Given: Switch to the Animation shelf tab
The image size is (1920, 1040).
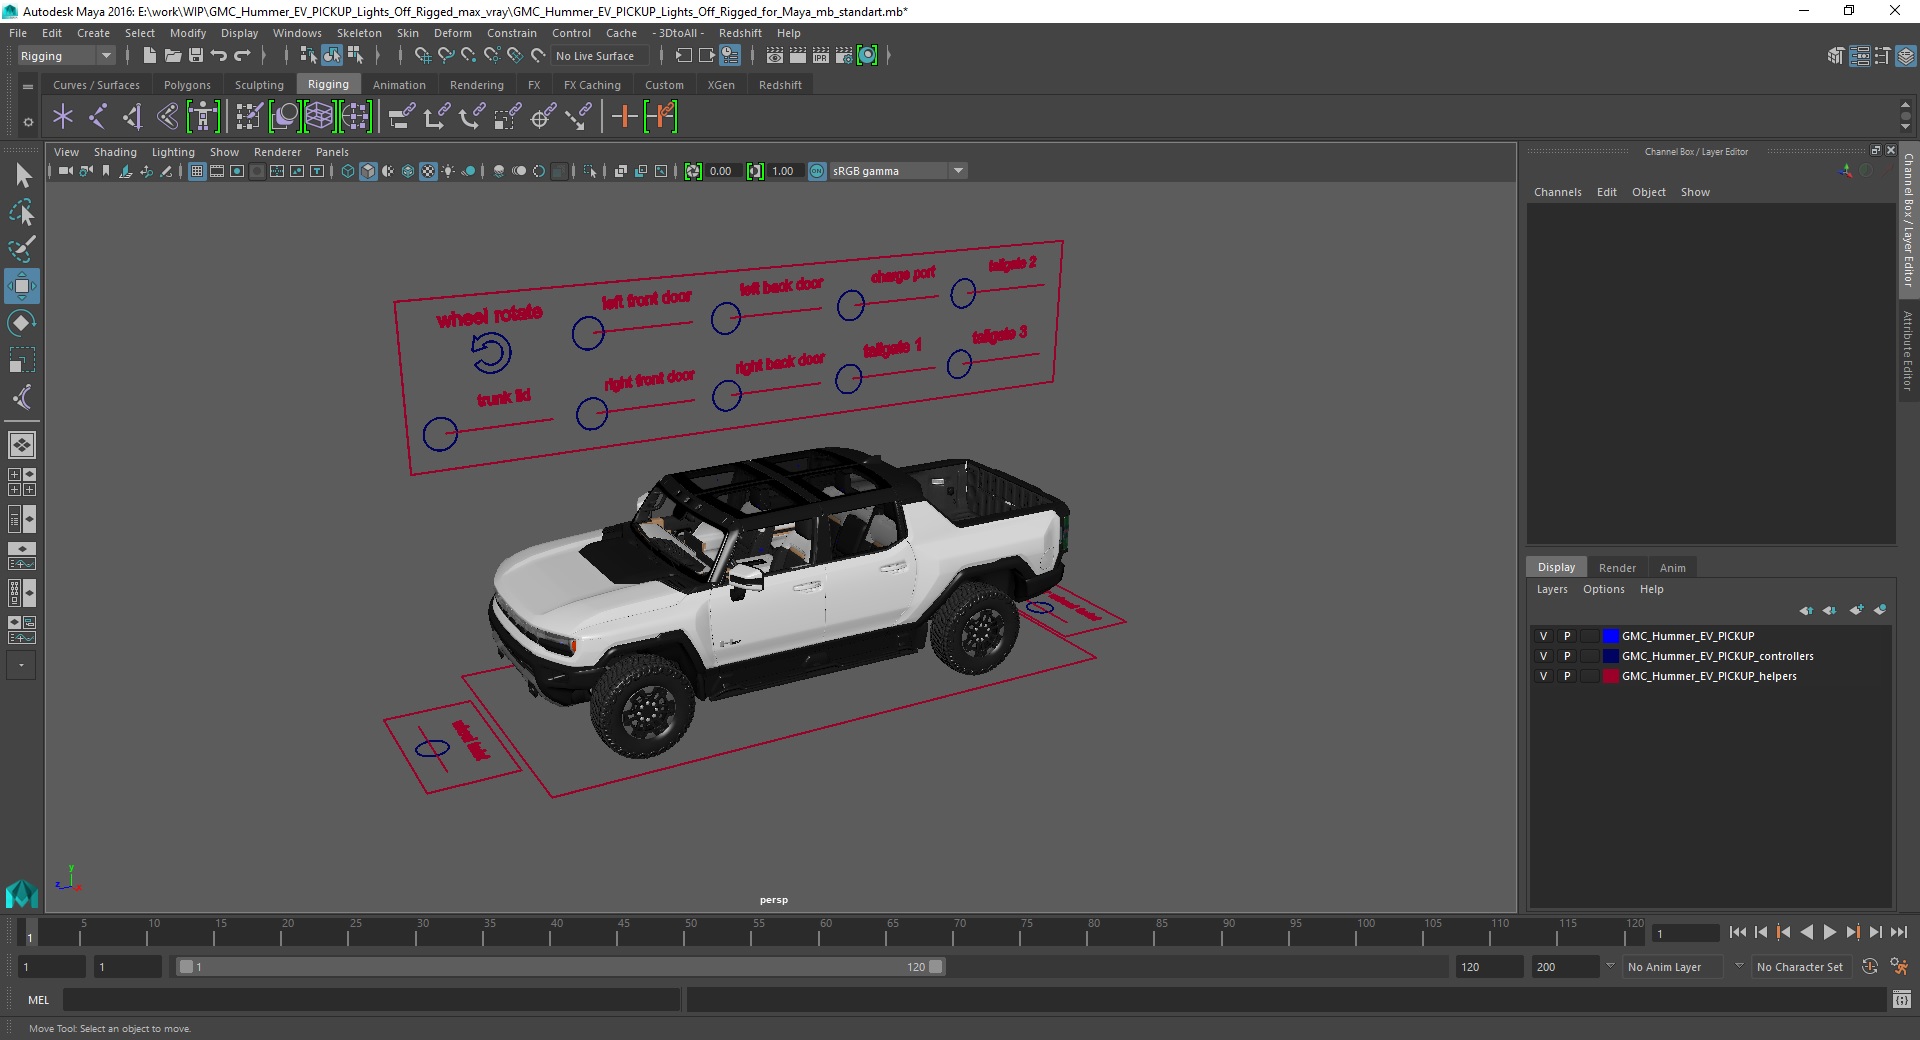Looking at the screenshot, I should click(x=399, y=85).
